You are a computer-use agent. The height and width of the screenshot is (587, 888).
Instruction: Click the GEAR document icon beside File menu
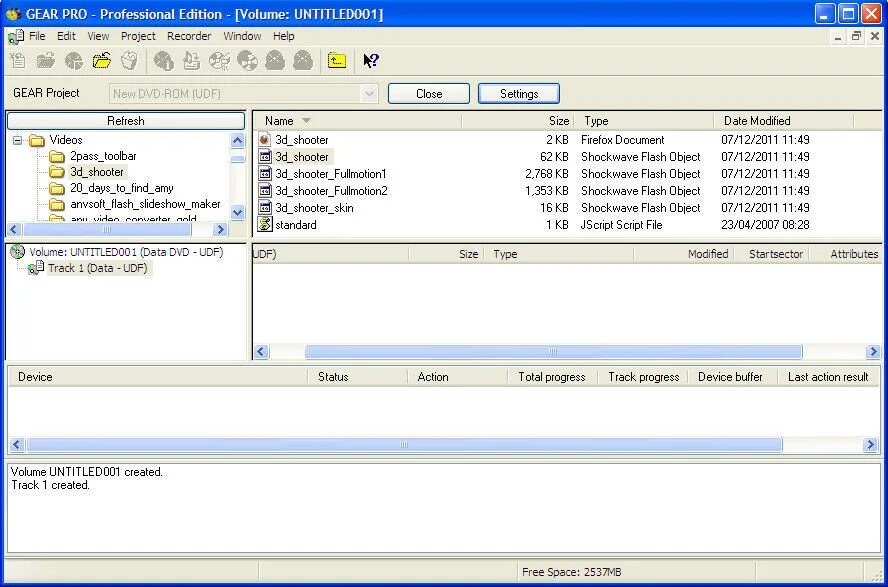(16, 36)
